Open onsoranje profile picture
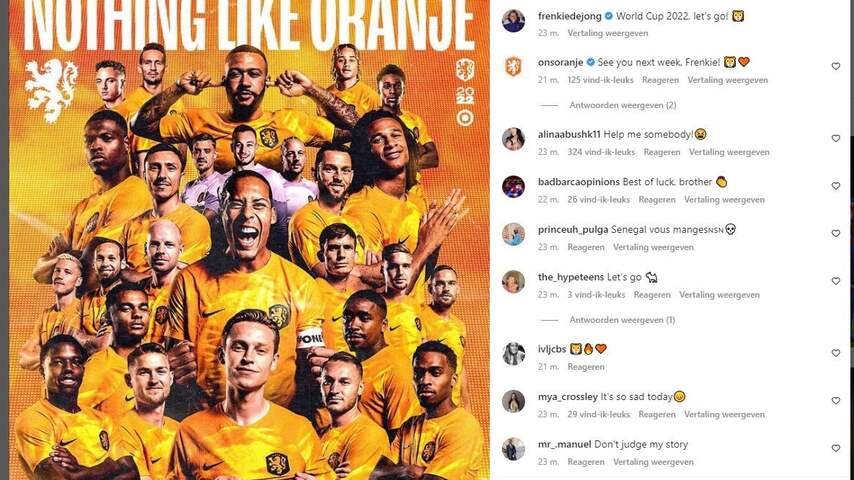Screen dimensions: 854x480 click(x=514, y=67)
